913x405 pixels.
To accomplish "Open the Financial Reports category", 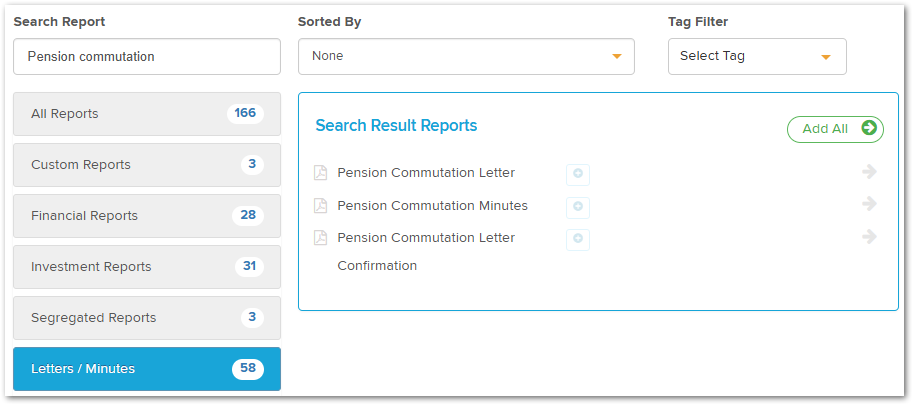I will click(x=147, y=216).
